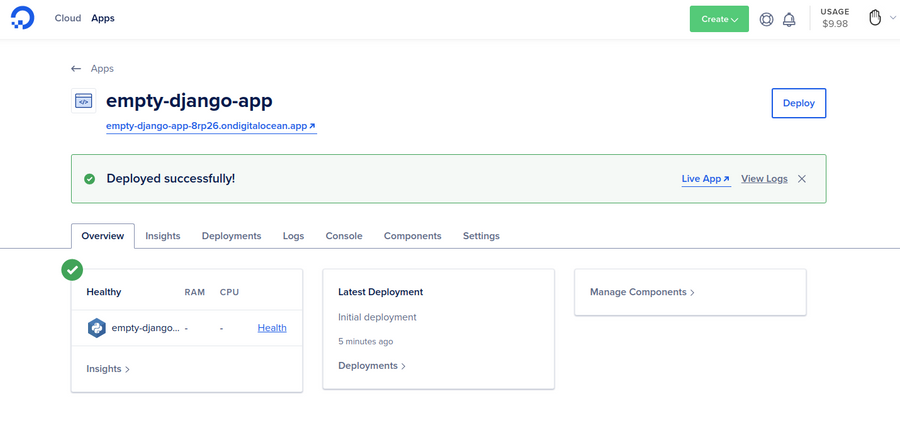The image size is (900, 423).
Task: Open View Logs link in banner
Action: (764, 178)
